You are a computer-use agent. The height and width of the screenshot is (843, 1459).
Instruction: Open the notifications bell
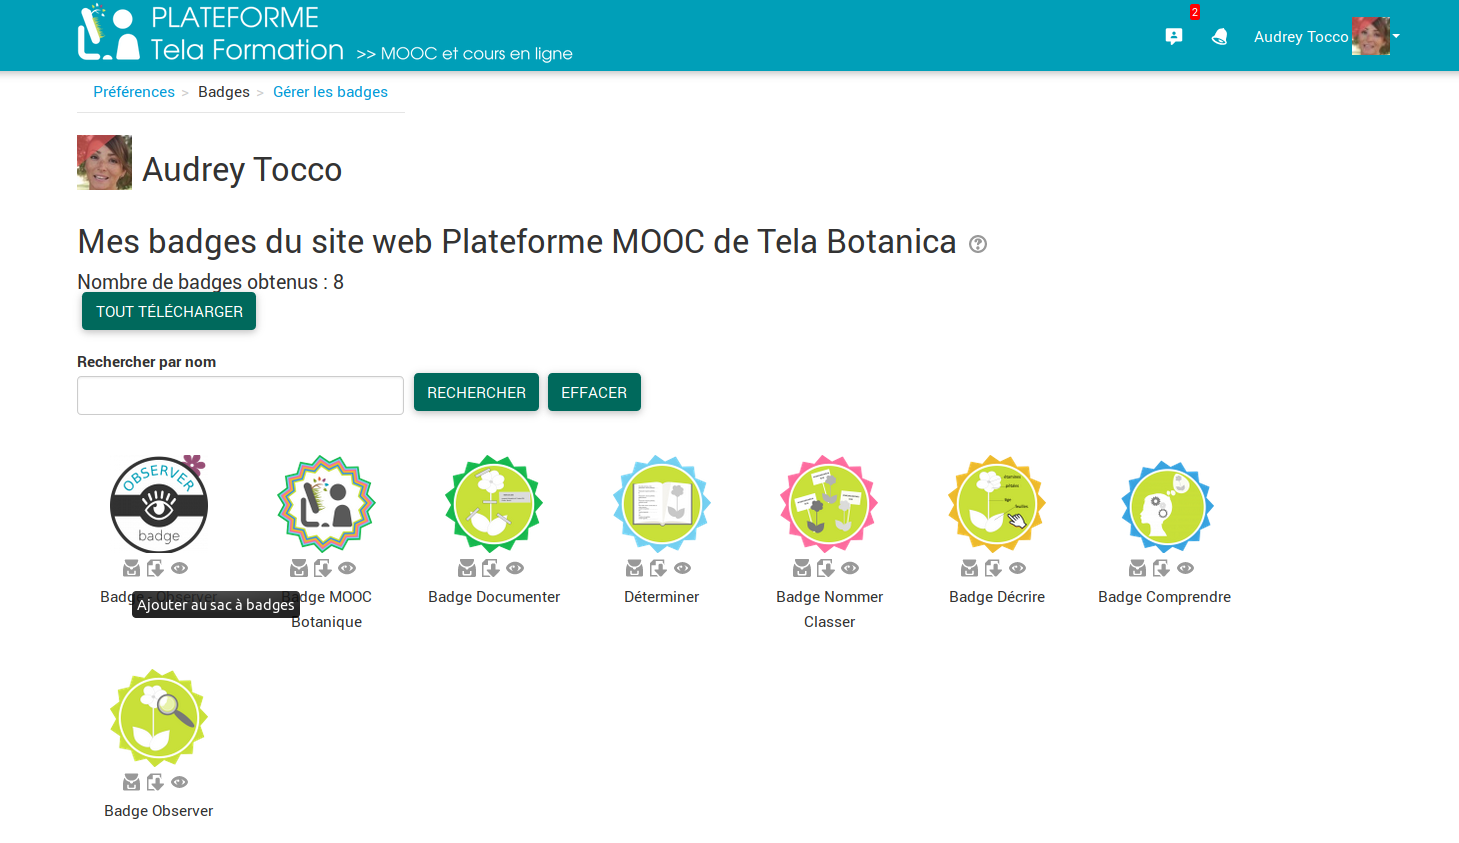[x=1219, y=37]
